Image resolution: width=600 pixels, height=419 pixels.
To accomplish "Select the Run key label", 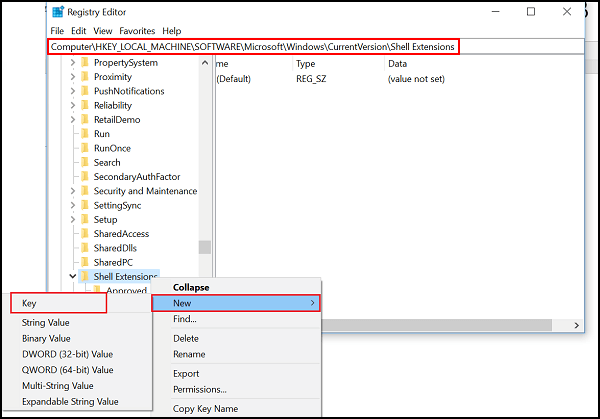I will [x=102, y=134].
